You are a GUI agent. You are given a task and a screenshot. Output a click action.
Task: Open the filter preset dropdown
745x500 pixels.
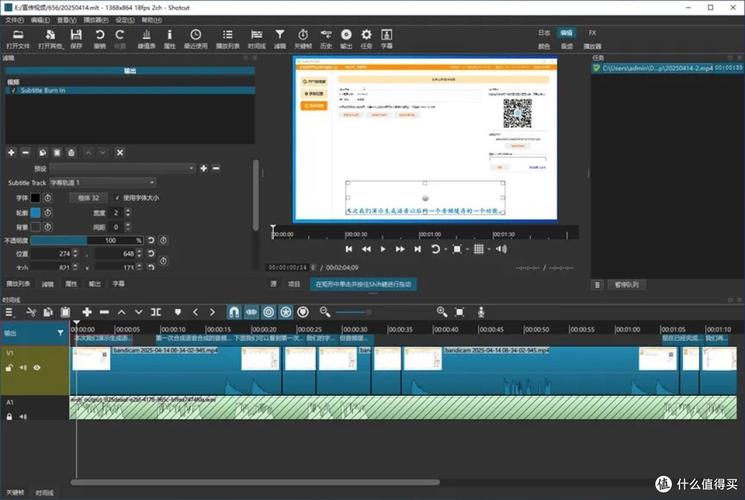(x=123, y=168)
